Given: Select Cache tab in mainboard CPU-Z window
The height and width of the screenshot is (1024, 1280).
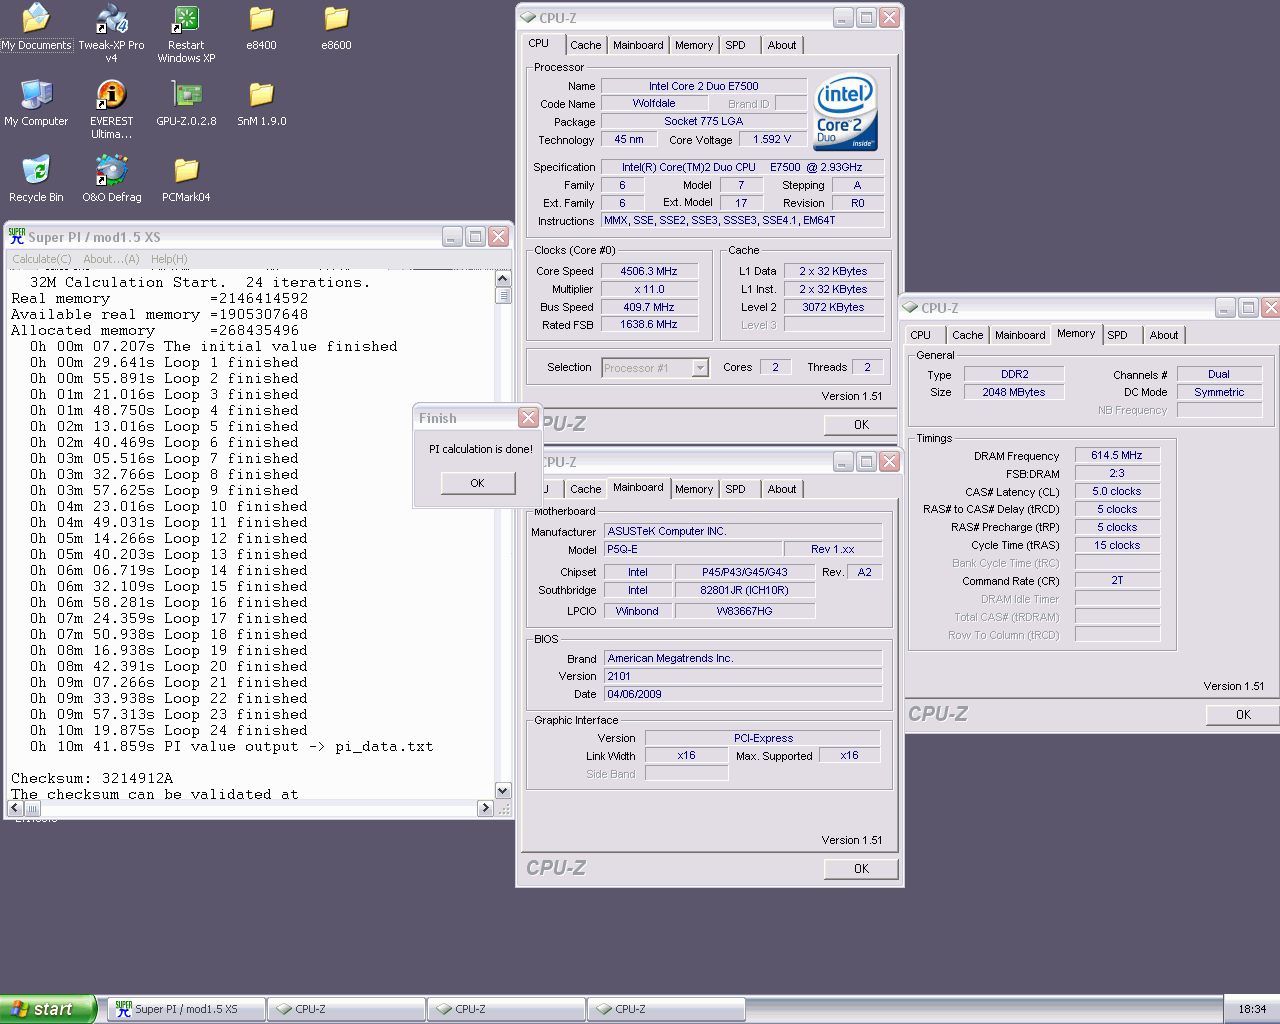Looking at the screenshot, I should [x=586, y=489].
